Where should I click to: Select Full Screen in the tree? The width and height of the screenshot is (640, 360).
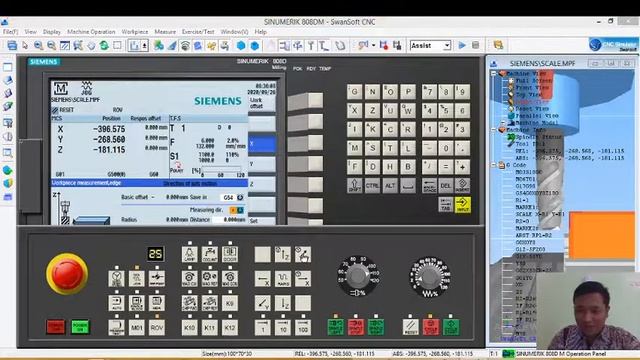[x=533, y=81]
